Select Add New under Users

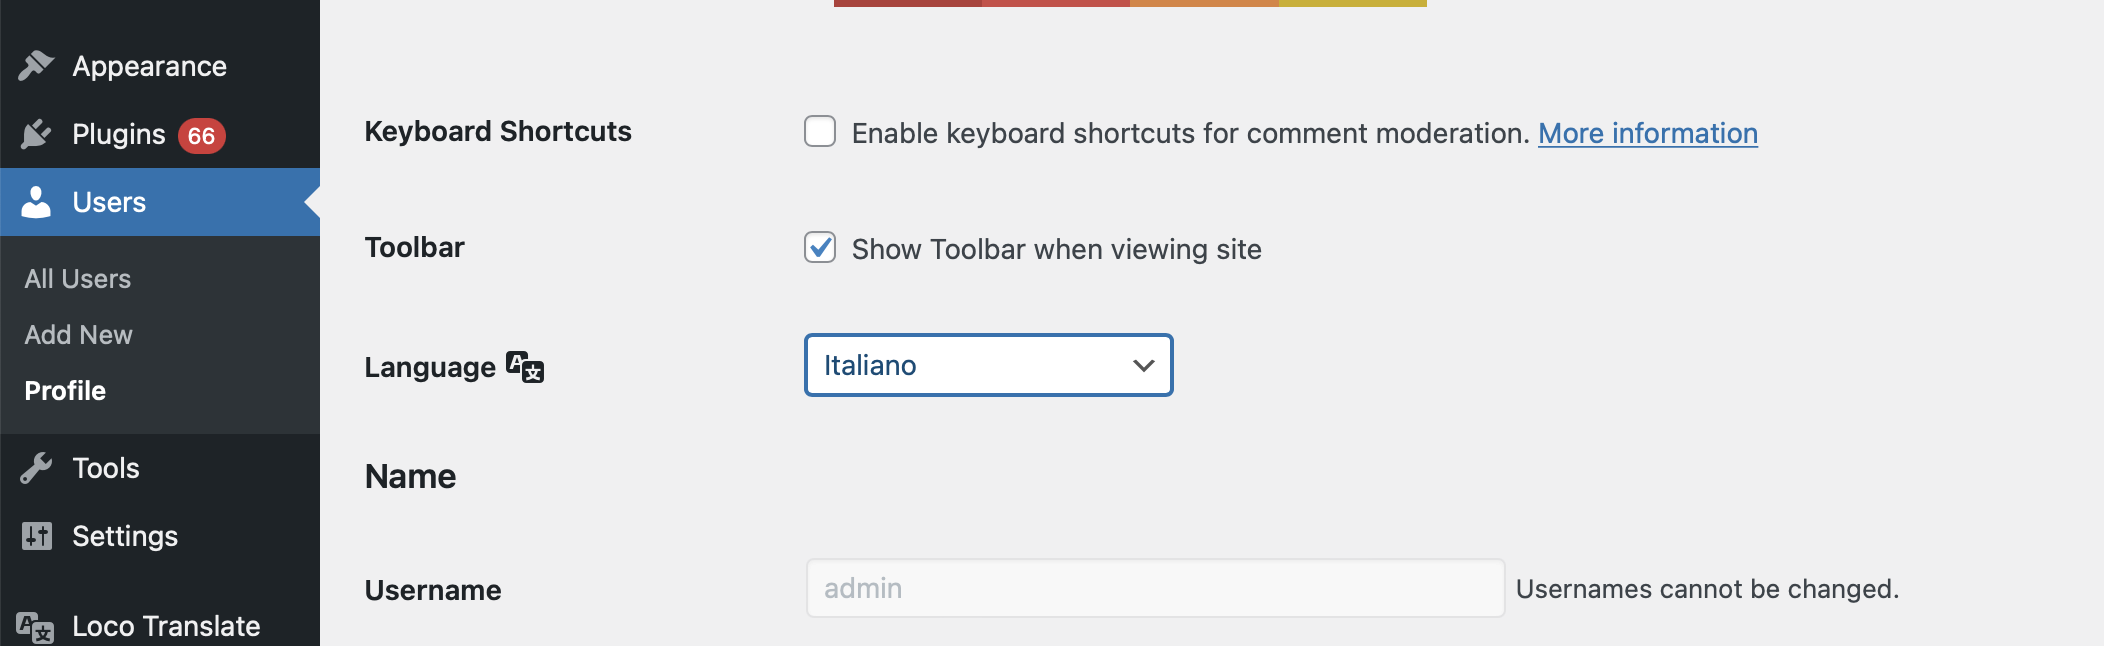point(78,335)
